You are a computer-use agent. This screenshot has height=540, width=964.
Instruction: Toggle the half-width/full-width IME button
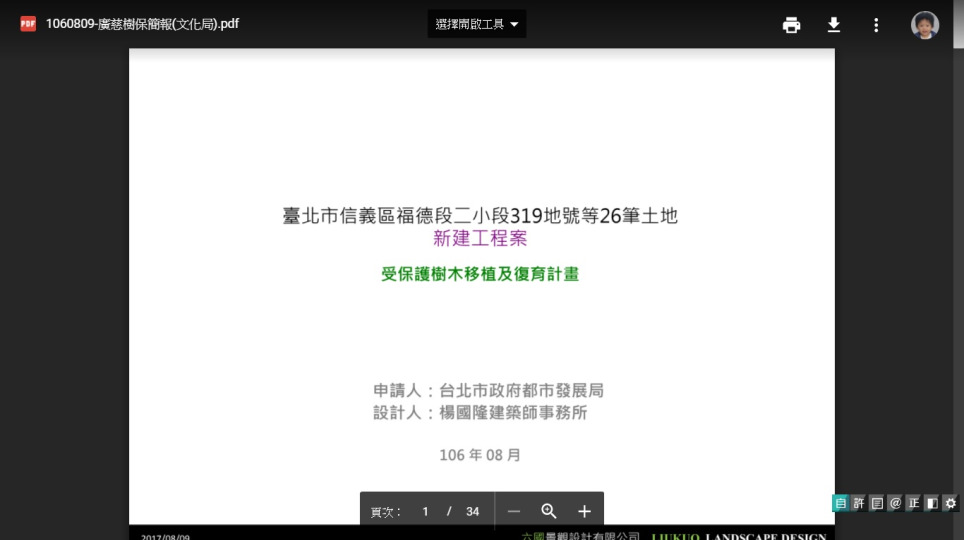(x=932, y=503)
